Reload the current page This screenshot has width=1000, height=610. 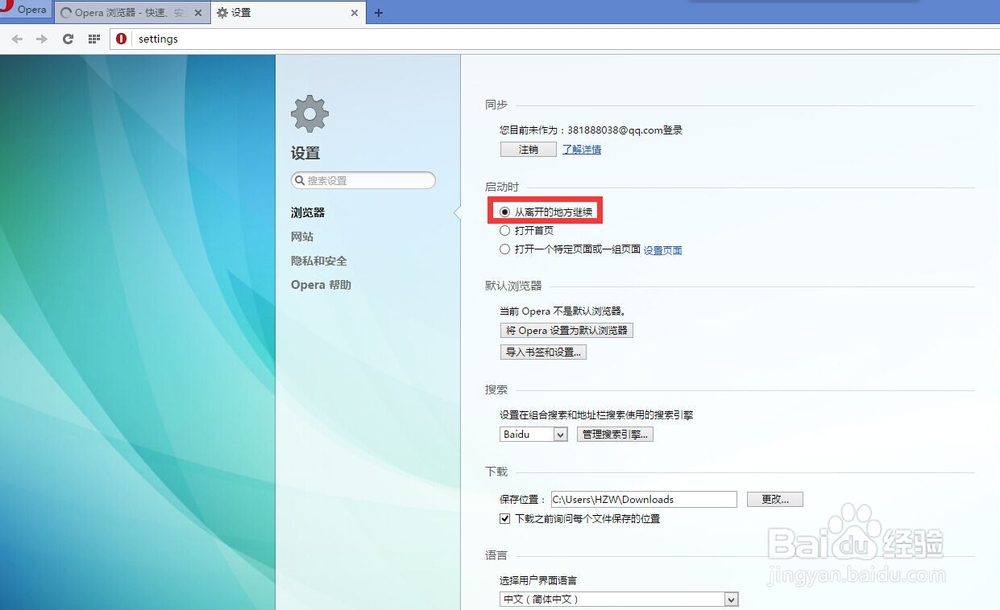pos(67,39)
